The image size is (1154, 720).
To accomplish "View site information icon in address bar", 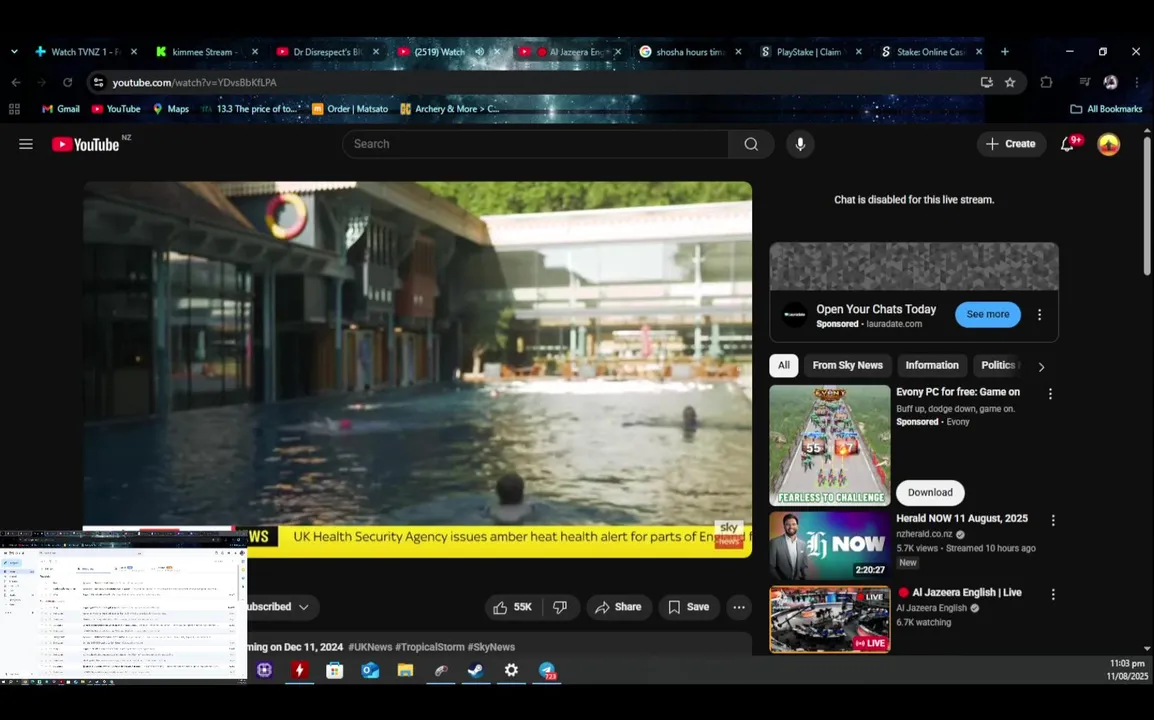I will point(99,82).
